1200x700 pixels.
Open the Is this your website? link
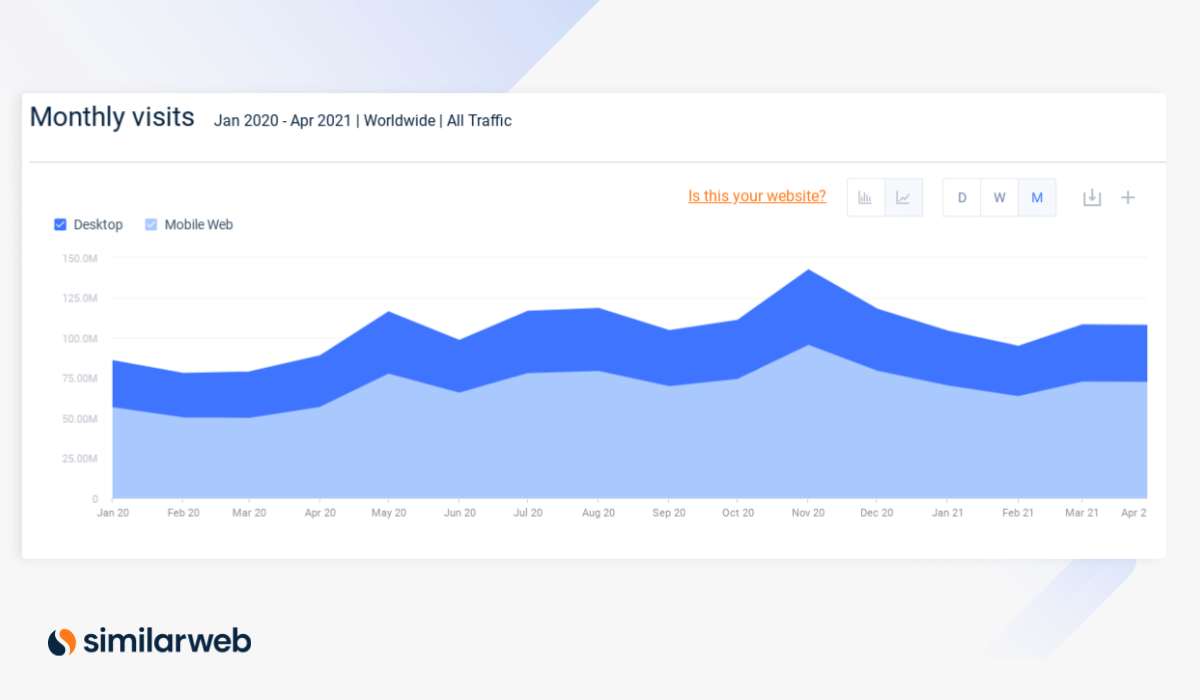pyautogui.click(x=756, y=196)
